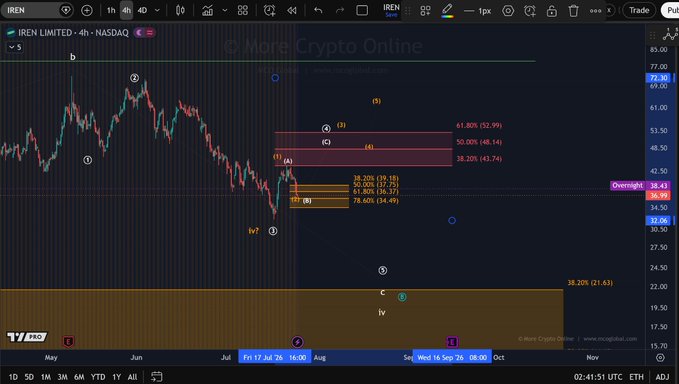Viewport: 679px width, 384px height.
Task: Set range to 5D
Action: (29, 377)
